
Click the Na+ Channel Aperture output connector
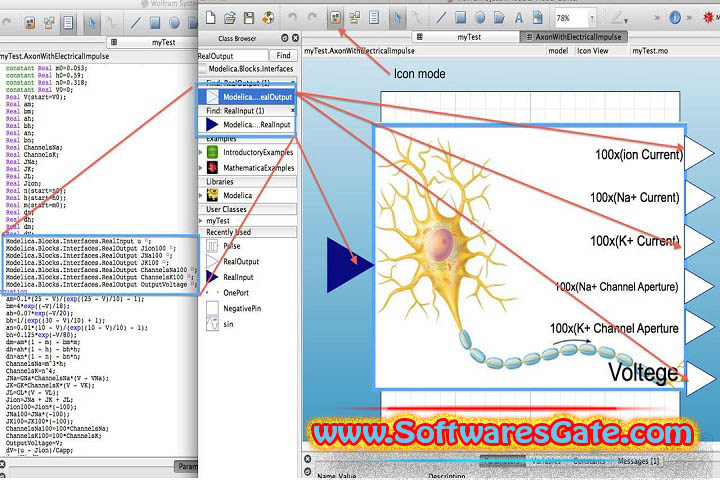point(699,286)
